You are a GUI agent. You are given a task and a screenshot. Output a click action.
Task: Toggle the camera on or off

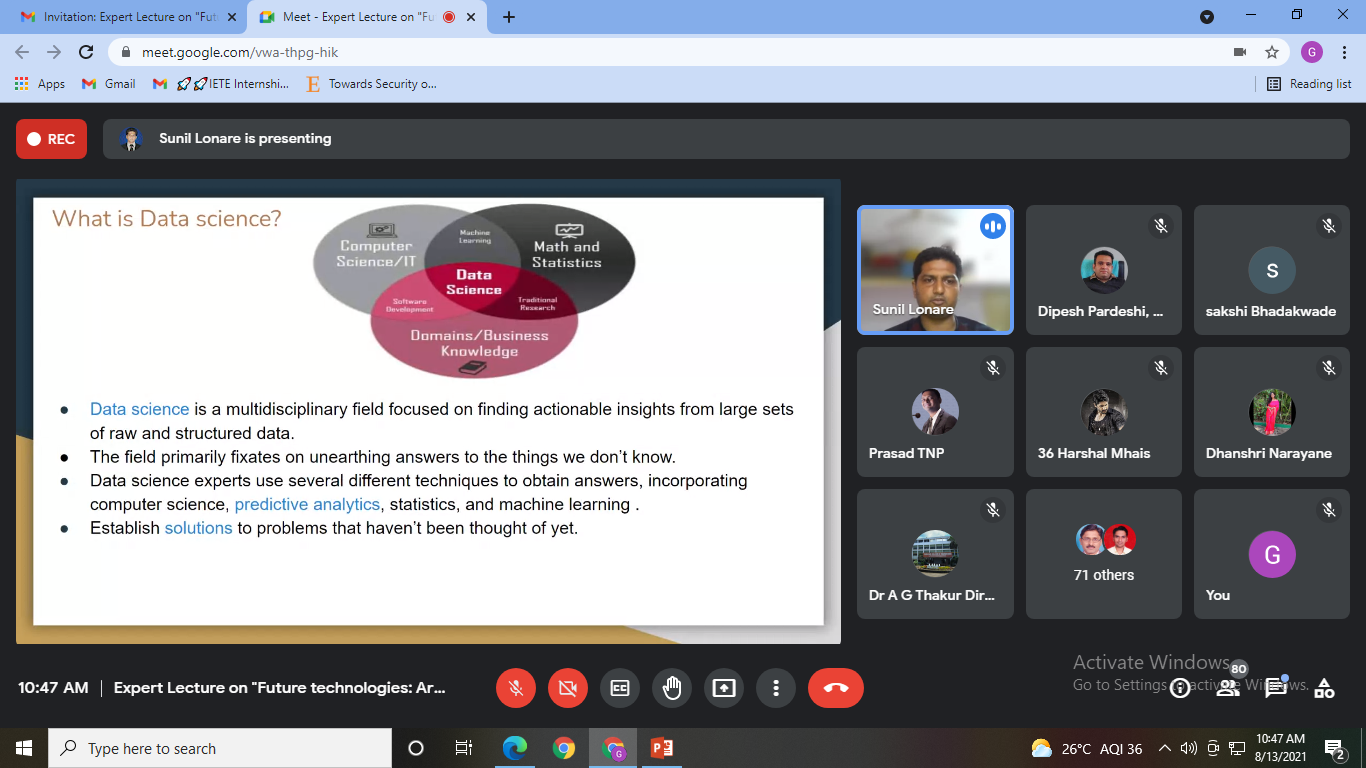568,688
